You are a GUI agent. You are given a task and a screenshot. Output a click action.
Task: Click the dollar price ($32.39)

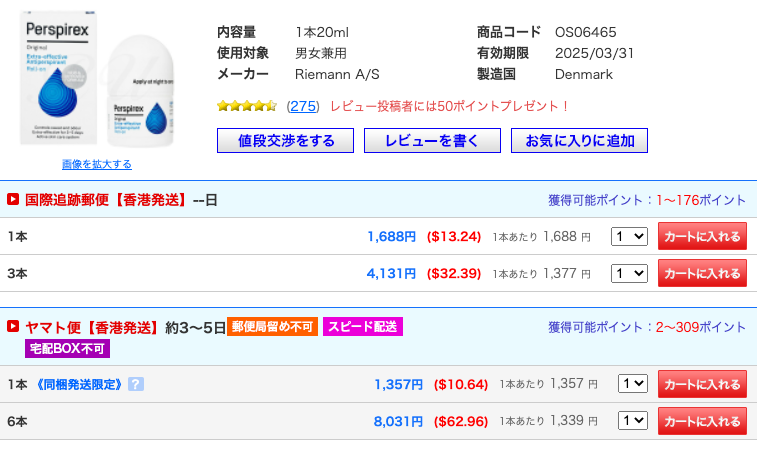pos(454,274)
